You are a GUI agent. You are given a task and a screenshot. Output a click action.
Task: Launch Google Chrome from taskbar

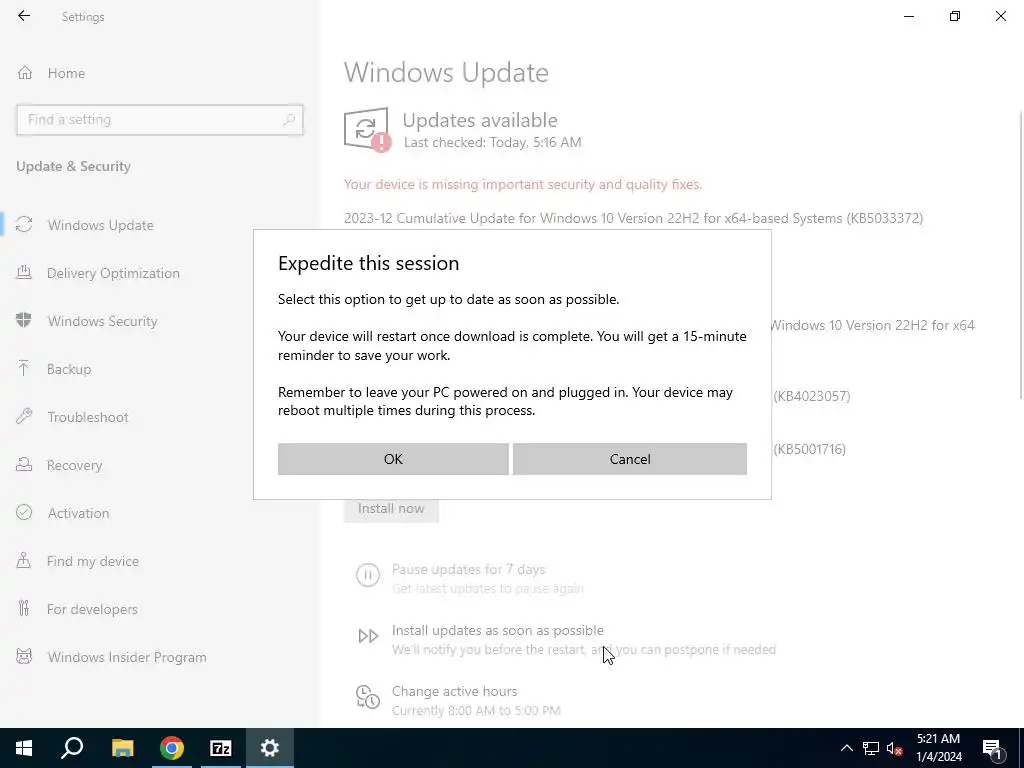click(x=172, y=748)
